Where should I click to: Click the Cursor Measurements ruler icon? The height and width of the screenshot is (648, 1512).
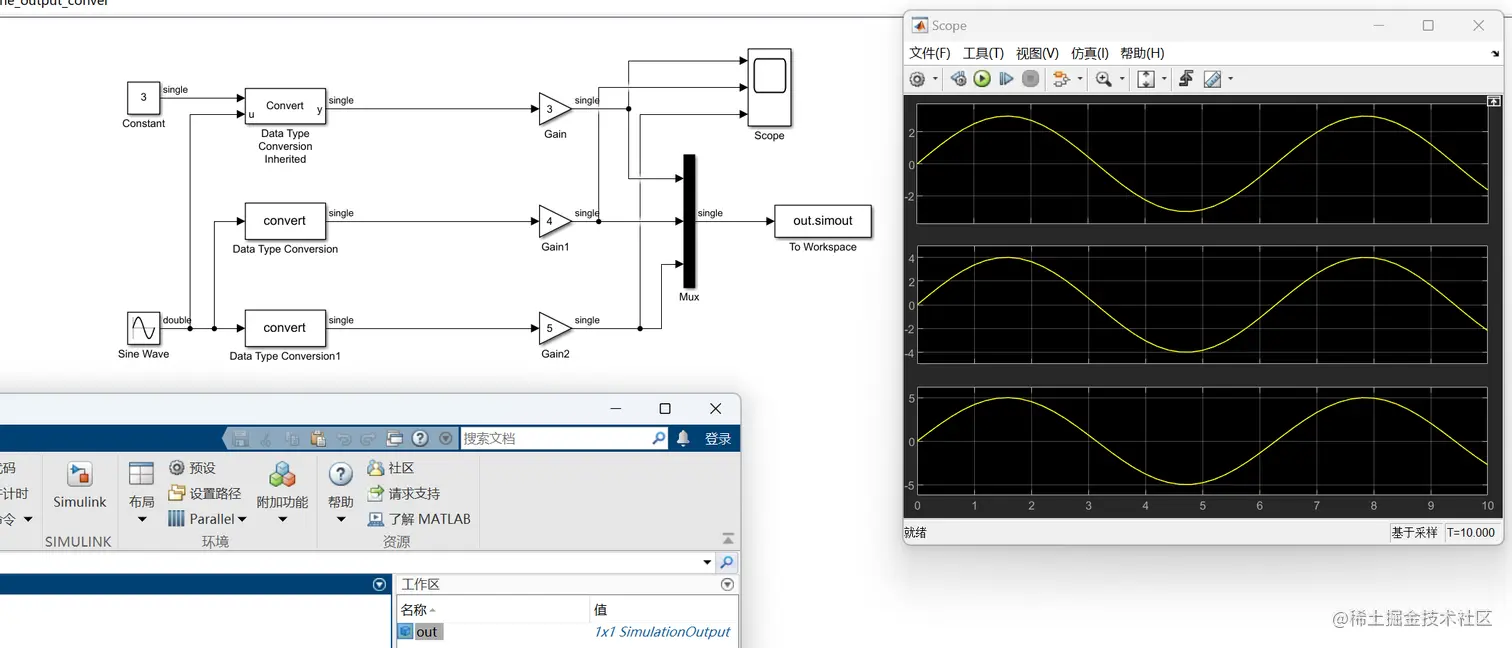[x=1212, y=79]
